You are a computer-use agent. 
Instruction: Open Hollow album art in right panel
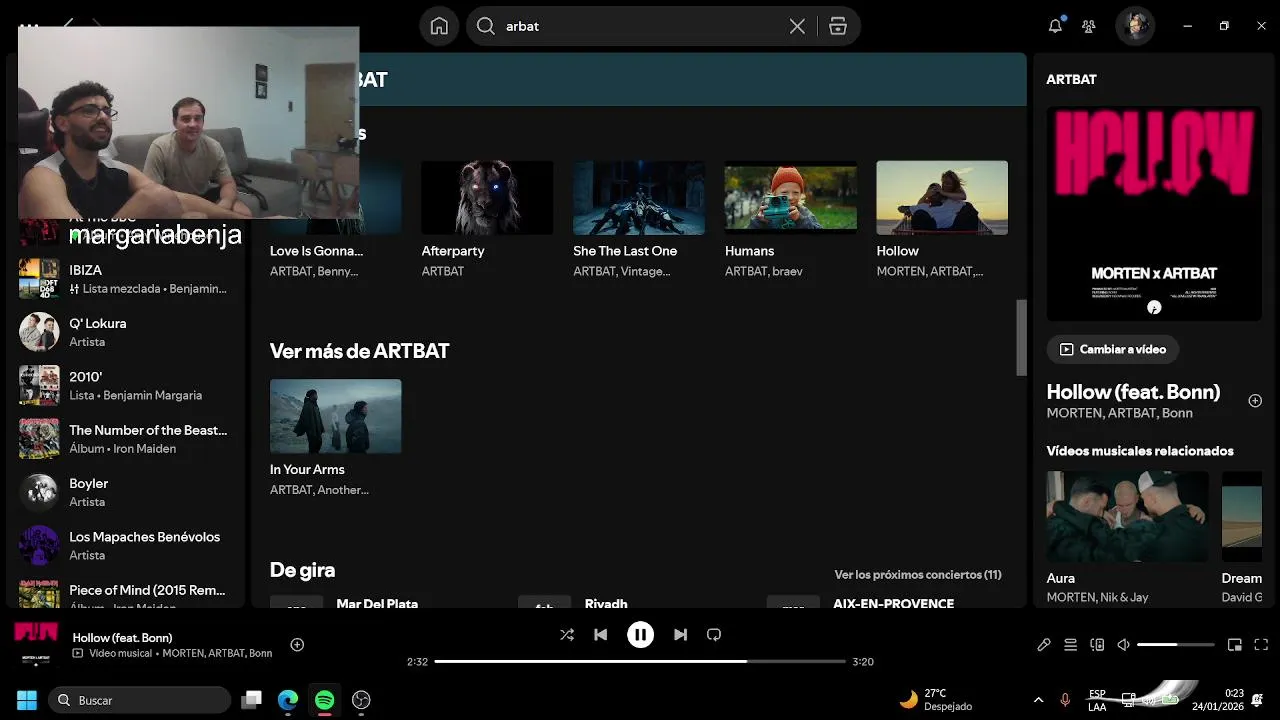[x=1154, y=214]
